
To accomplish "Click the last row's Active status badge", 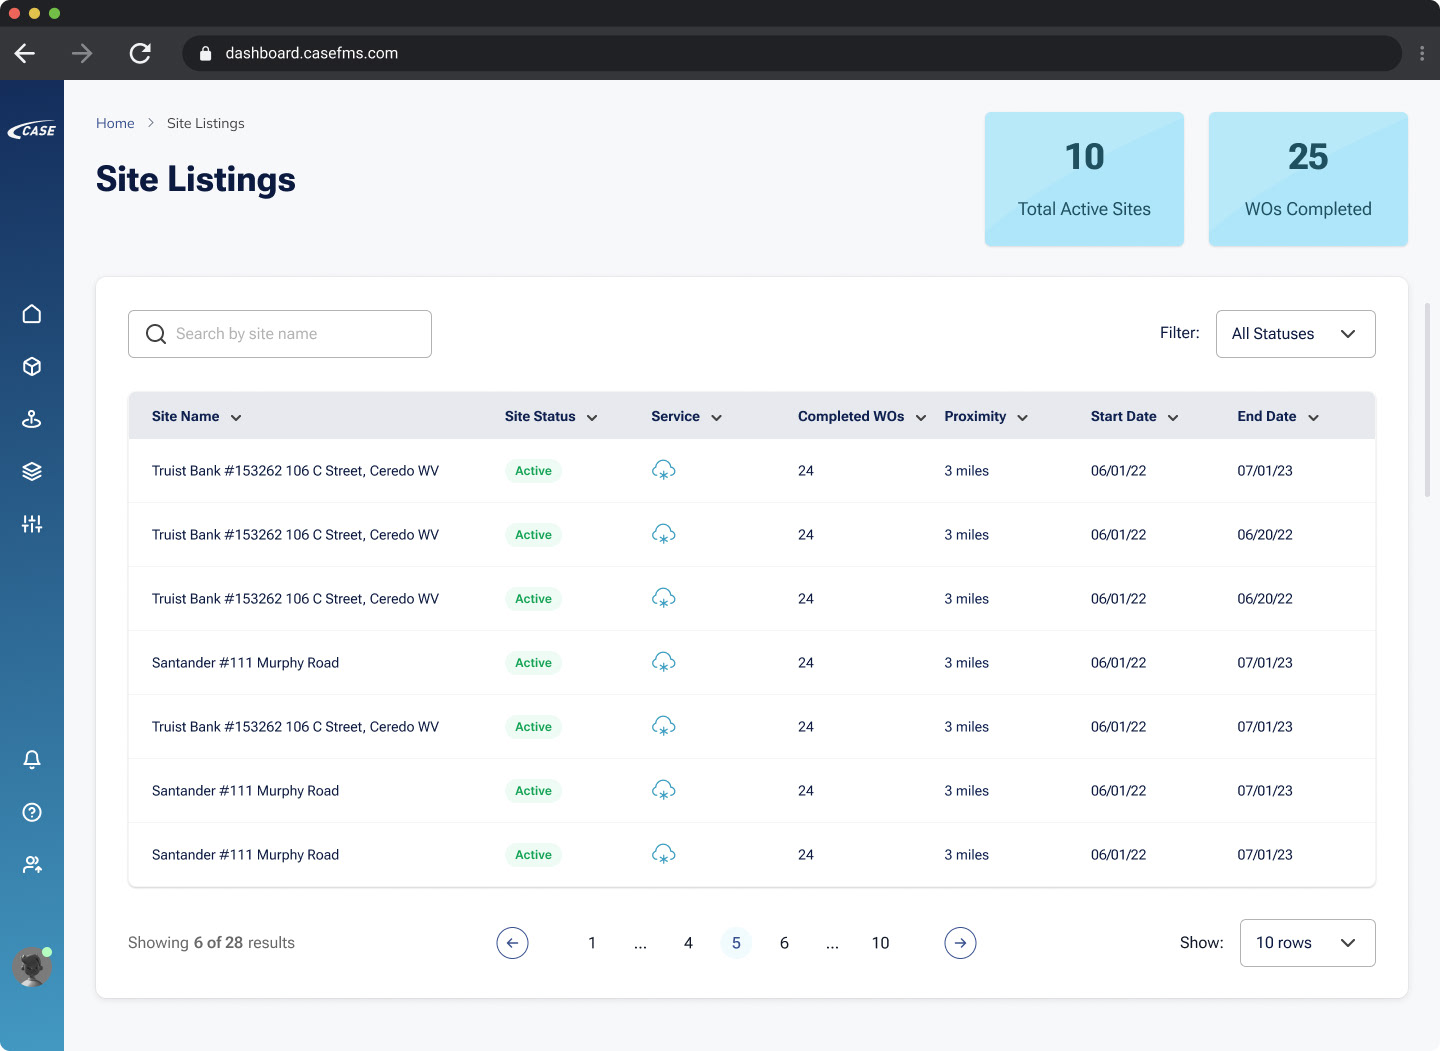I will (x=533, y=855).
